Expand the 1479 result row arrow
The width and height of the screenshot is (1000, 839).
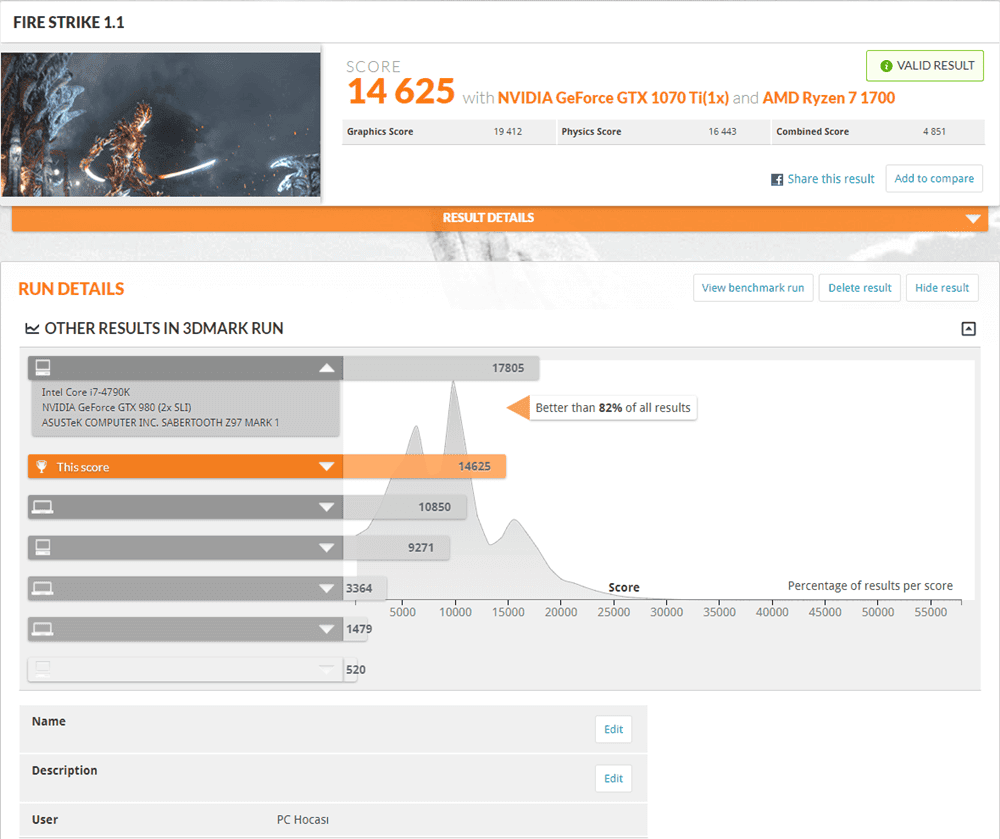325,629
